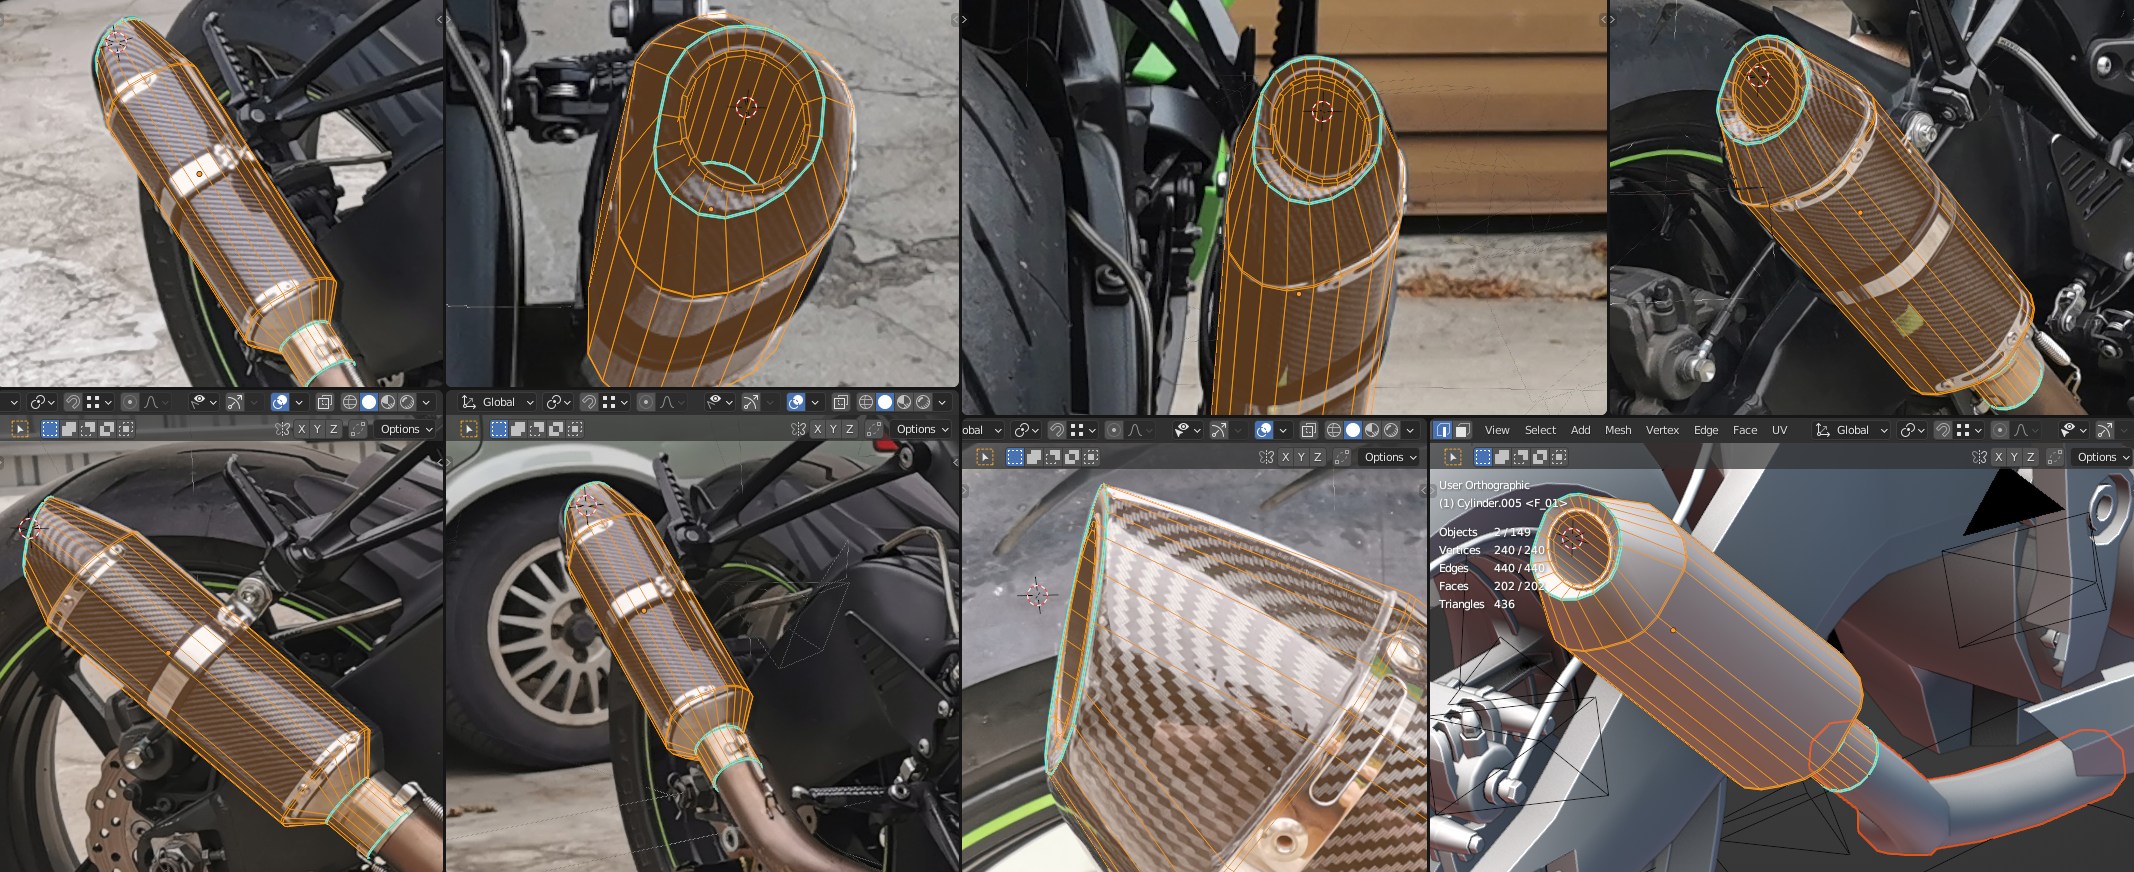This screenshot has width=2134, height=872.
Task: Select the Tweak tool in leftmost lower viewport
Action: pyautogui.click(x=19, y=429)
